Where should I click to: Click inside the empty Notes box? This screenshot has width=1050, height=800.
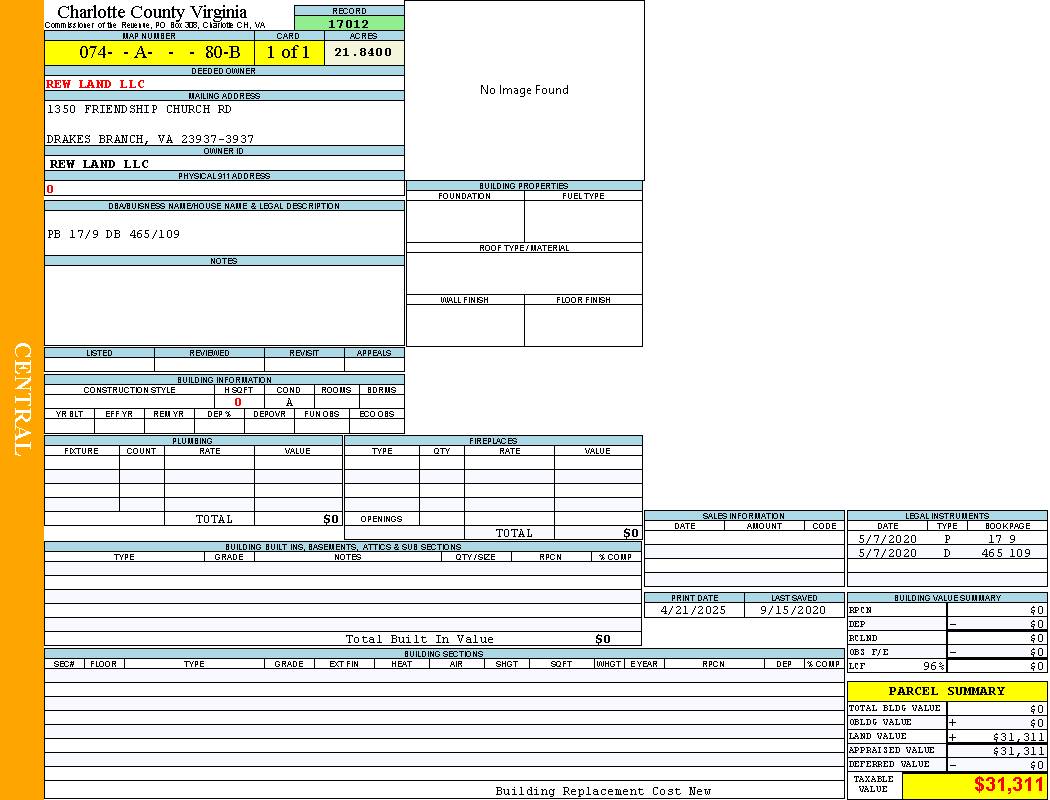(224, 305)
